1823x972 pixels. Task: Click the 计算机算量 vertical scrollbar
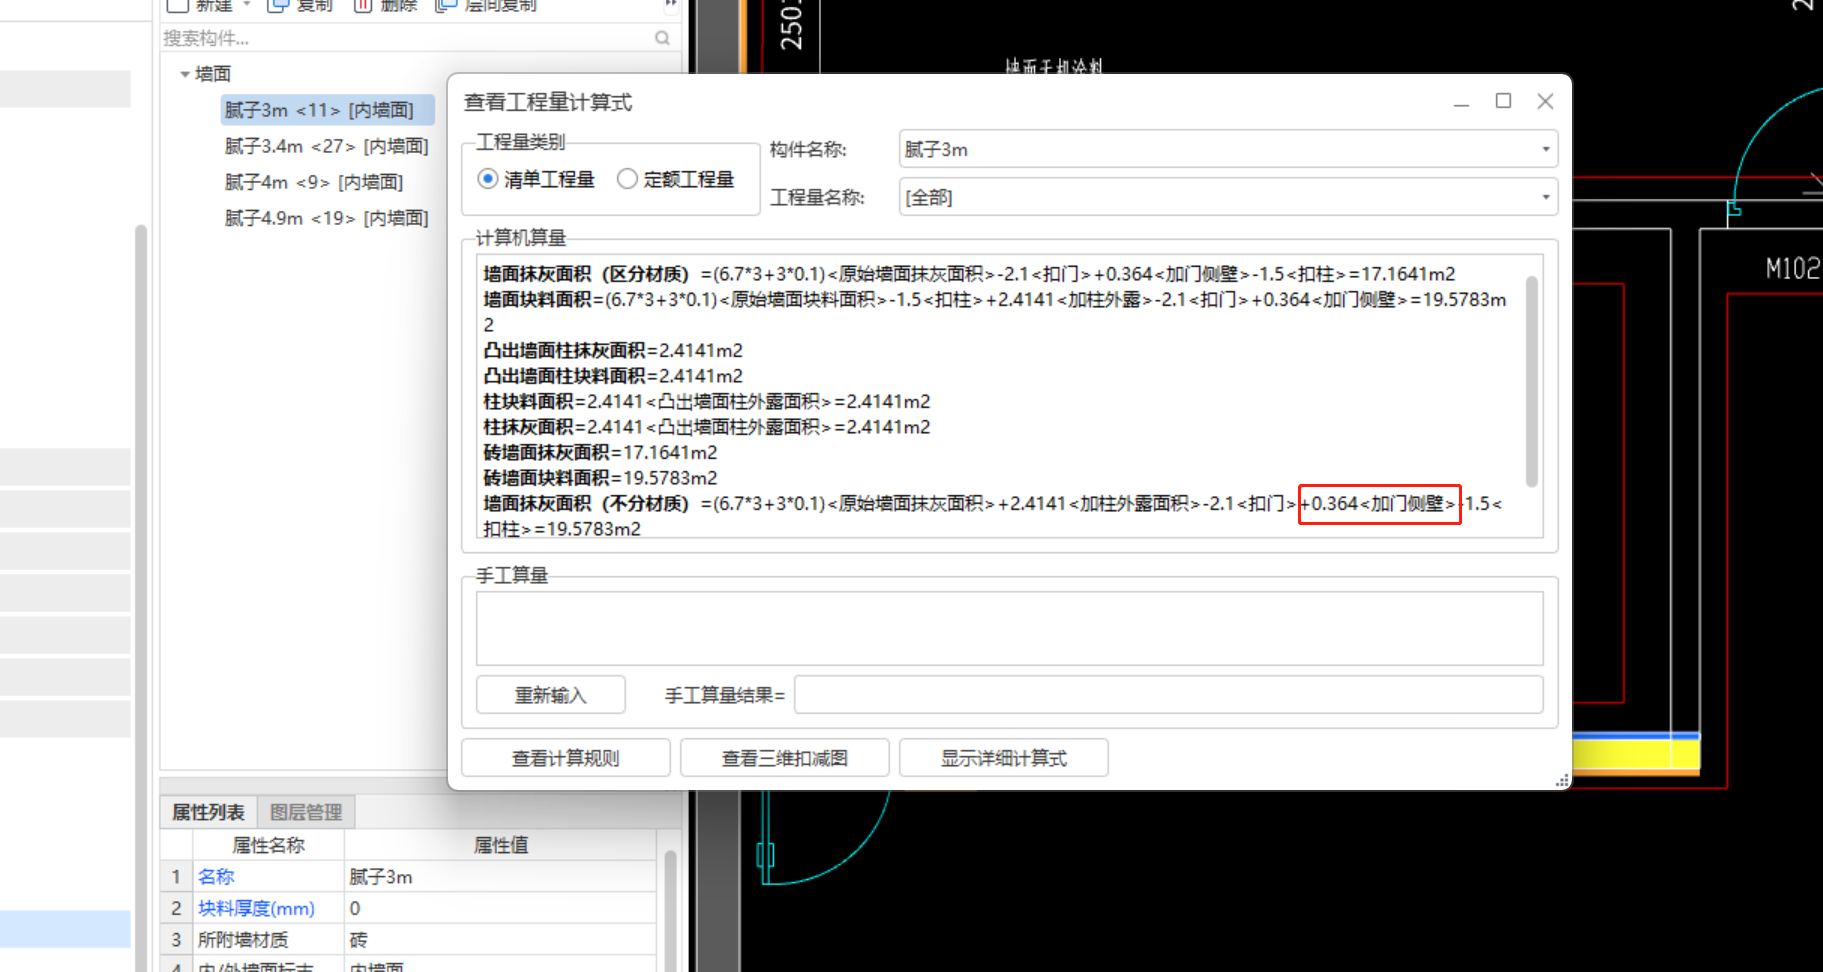point(1531,380)
